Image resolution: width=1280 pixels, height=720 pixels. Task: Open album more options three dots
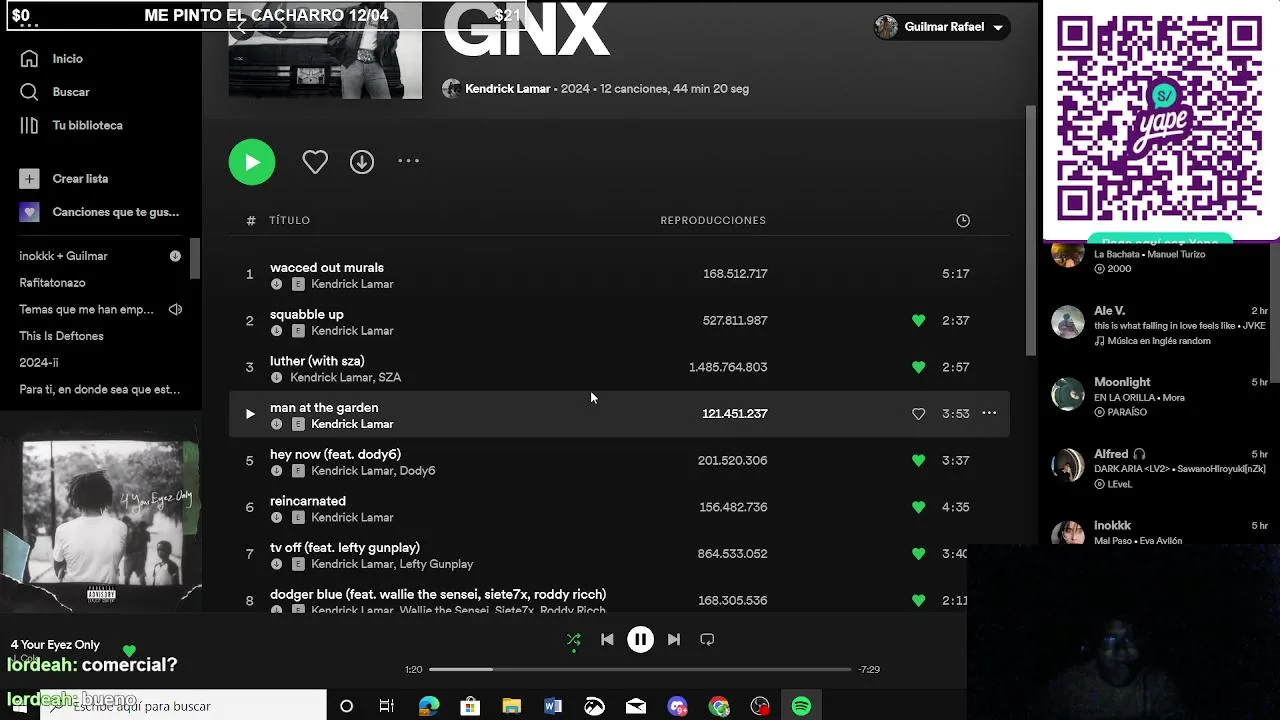(408, 161)
